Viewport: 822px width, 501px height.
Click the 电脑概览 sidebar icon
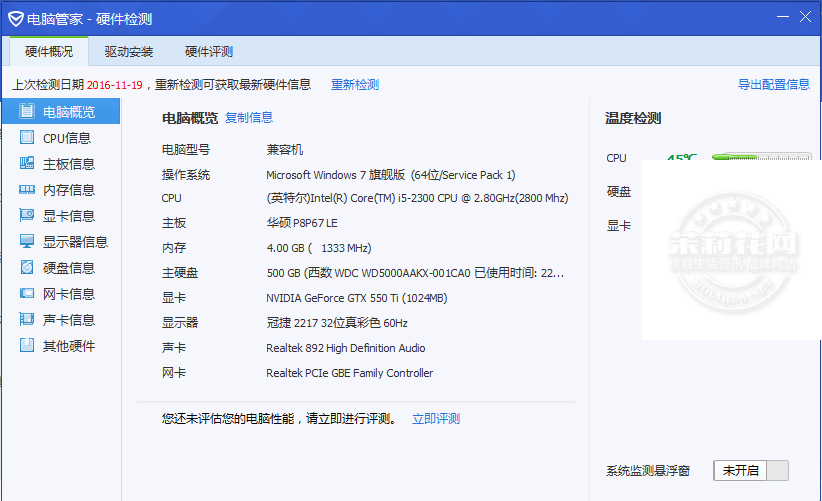point(27,111)
